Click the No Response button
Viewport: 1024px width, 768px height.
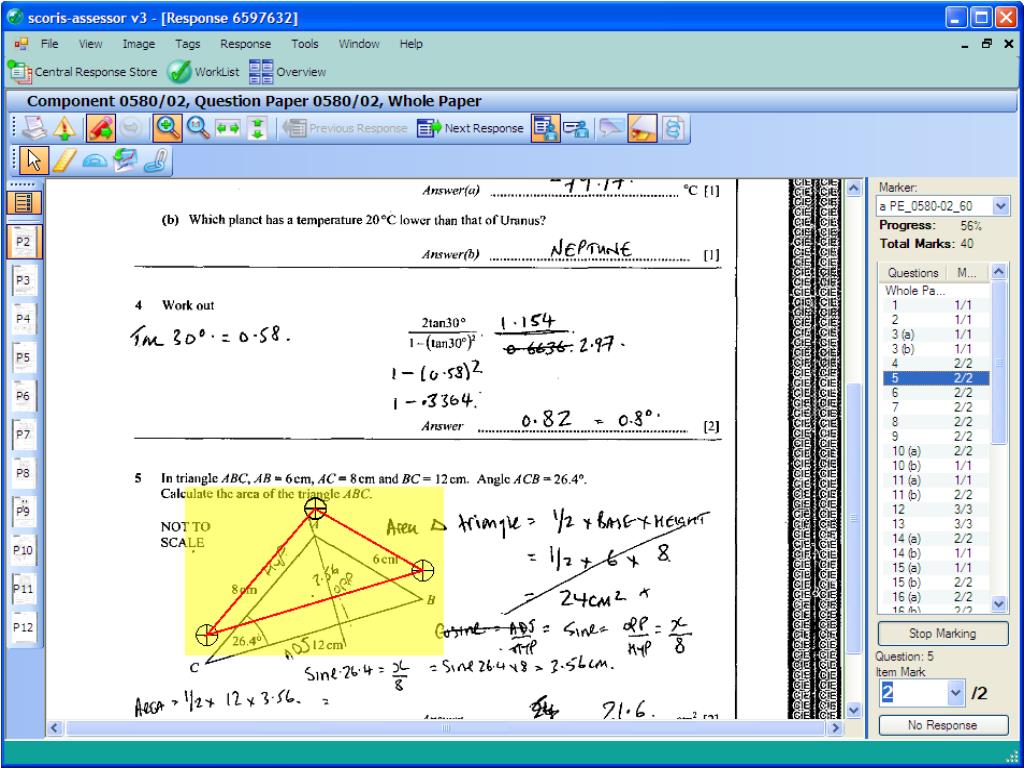pos(942,725)
